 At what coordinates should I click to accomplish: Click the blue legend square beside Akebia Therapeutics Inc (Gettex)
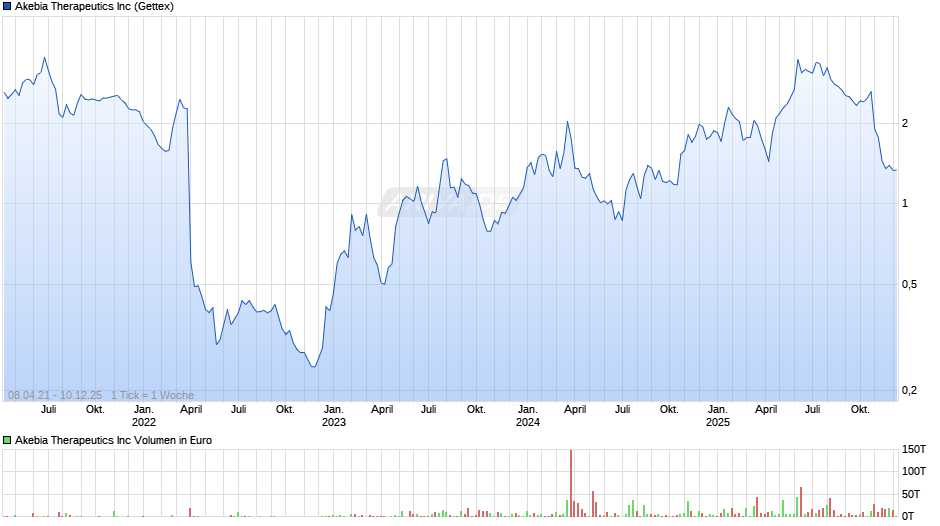click(x=7, y=7)
